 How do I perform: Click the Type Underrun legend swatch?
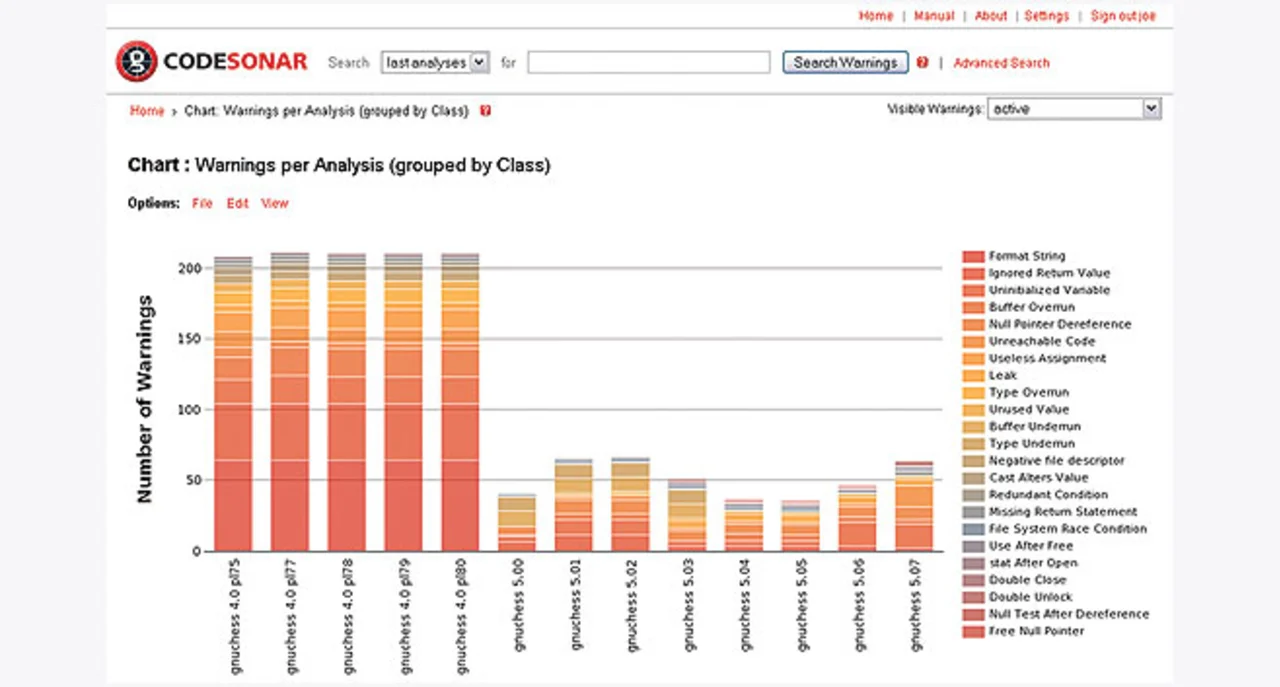pyautogui.click(x=973, y=443)
